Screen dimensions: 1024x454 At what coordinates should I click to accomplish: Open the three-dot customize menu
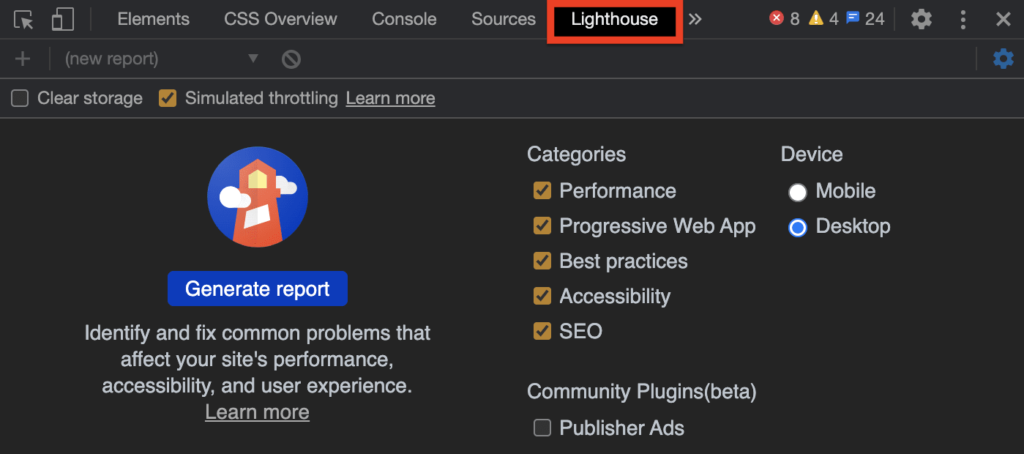(963, 20)
